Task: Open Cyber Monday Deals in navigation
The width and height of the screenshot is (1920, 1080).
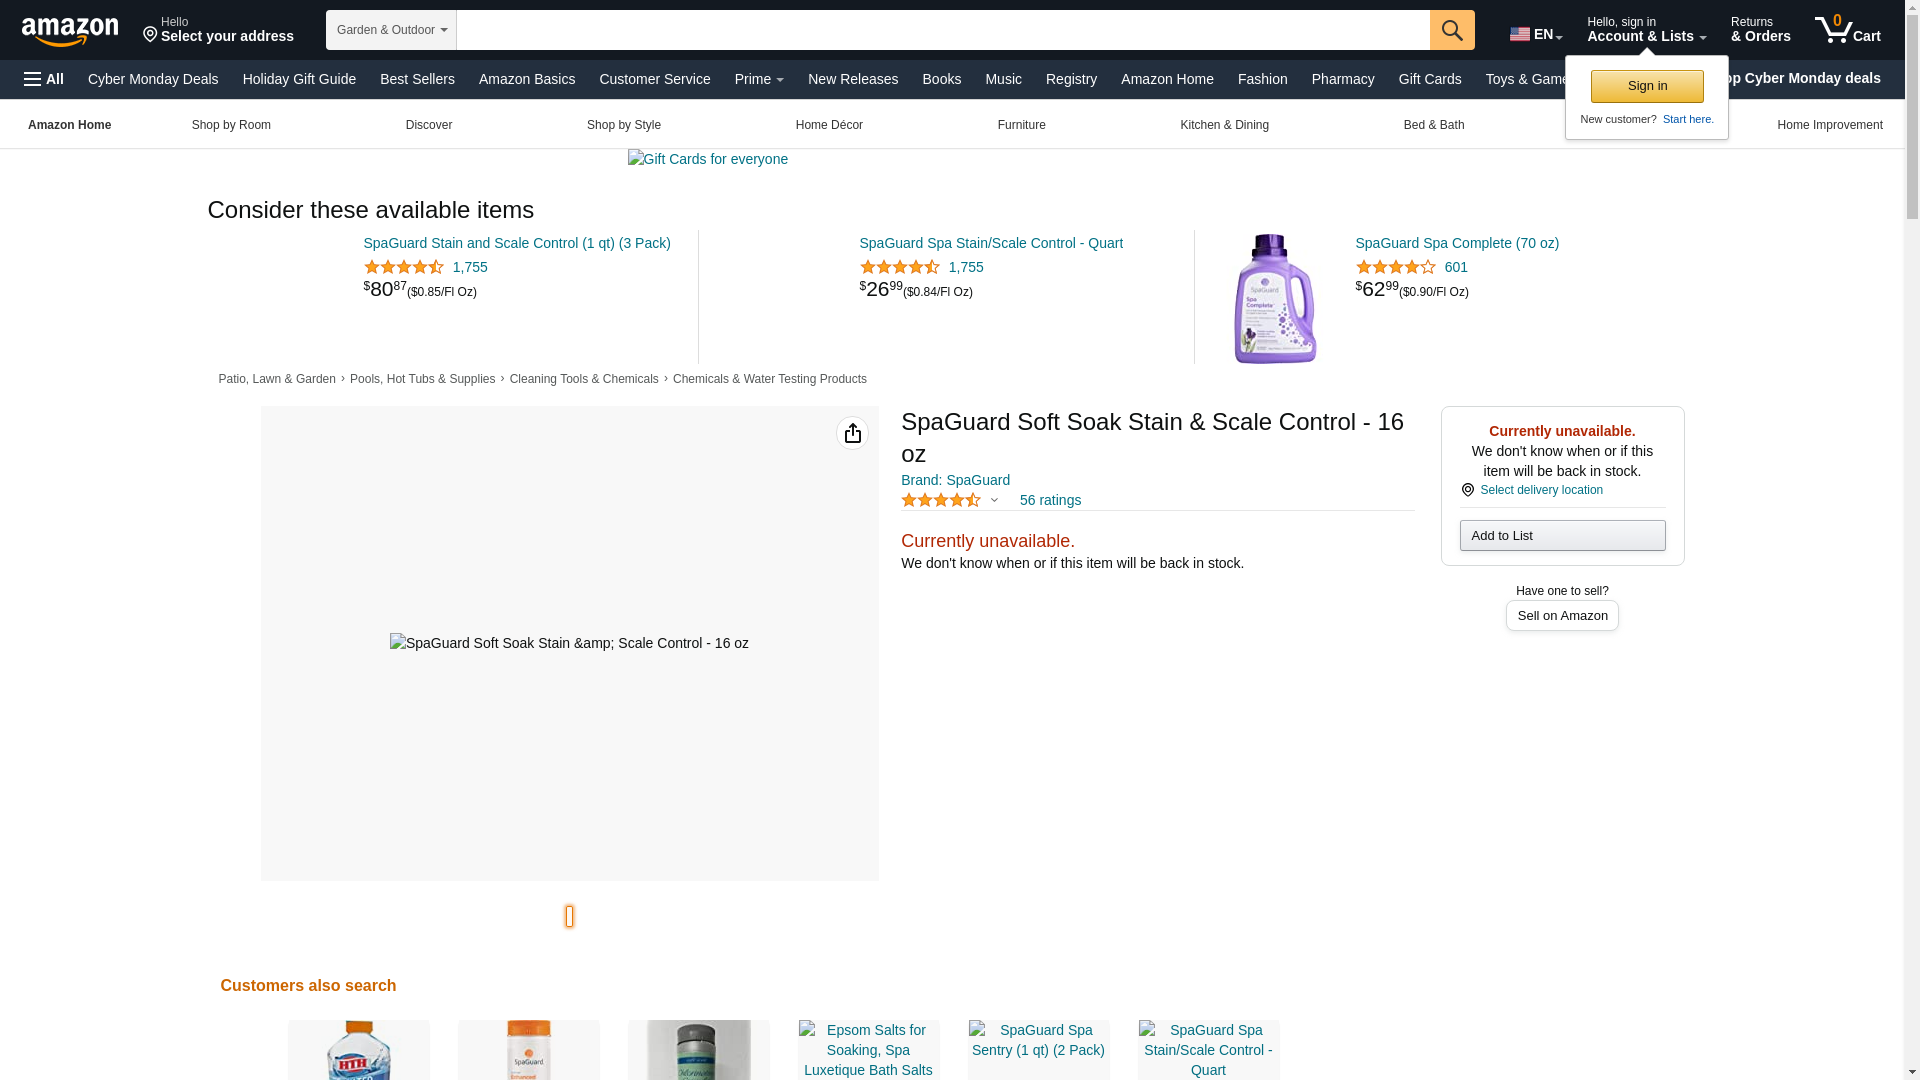Action: pos(153,79)
